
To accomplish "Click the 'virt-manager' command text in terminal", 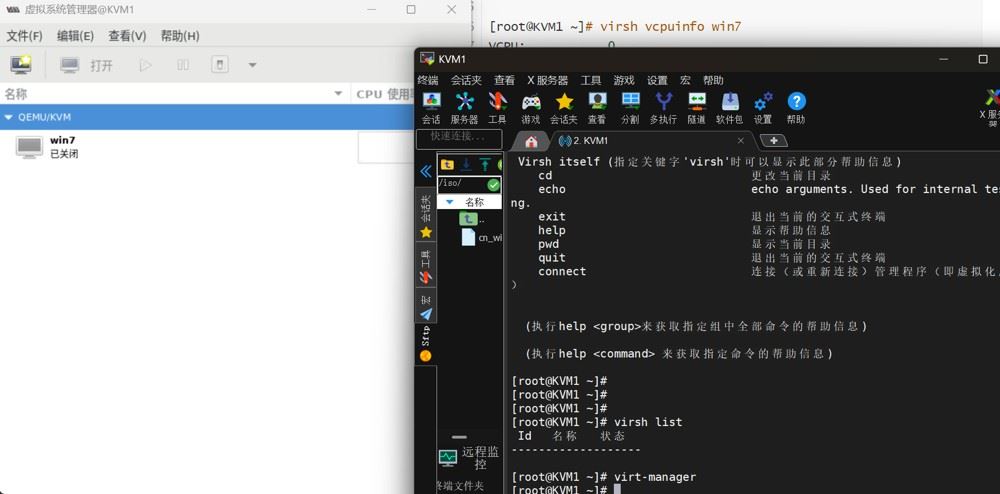I will [x=654, y=477].
